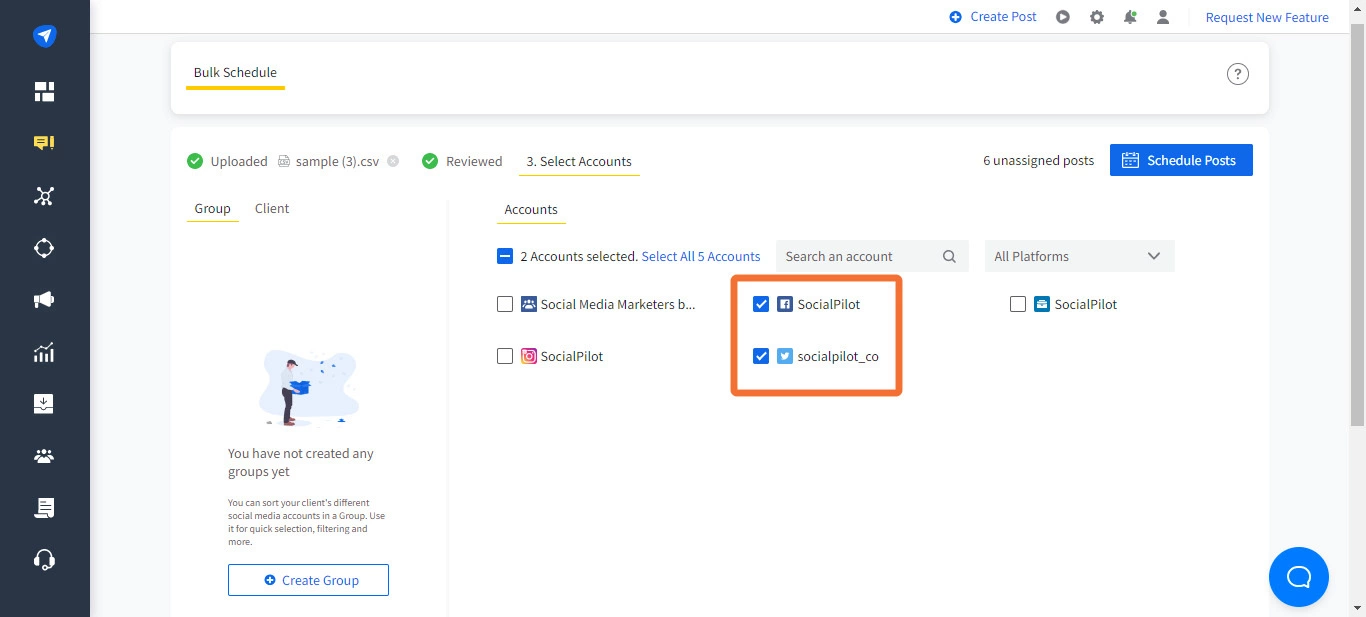Uncheck the Facebook SocialPilot account
The image size is (1366, 617).
point(761,304)
